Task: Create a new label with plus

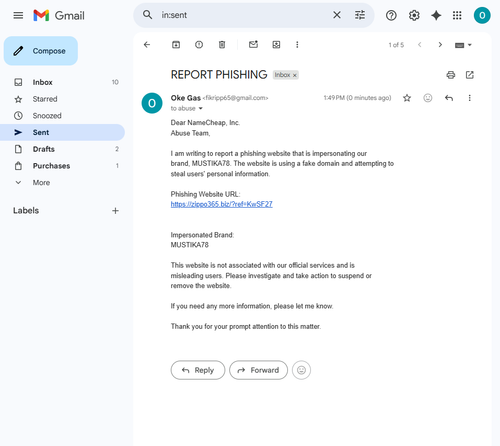Action: click(115, 211)
